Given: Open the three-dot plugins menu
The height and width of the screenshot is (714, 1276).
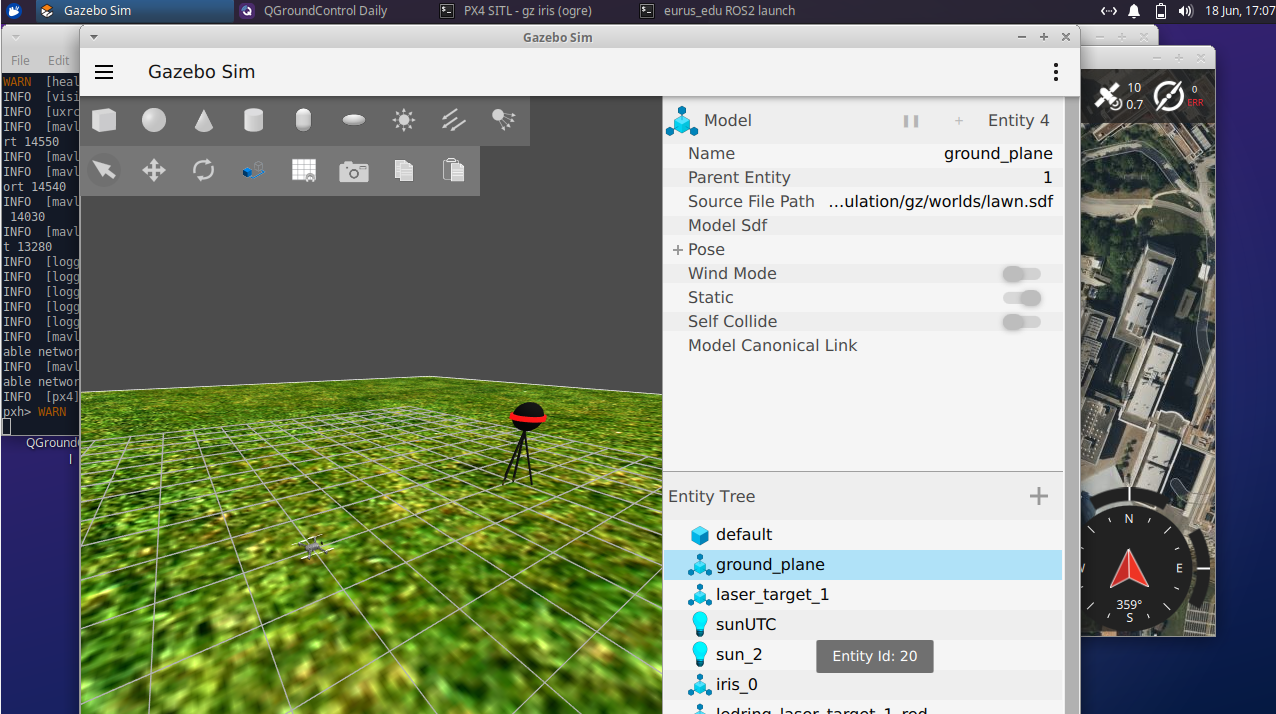Looking at the screenshot, I should coord(1056,72).
